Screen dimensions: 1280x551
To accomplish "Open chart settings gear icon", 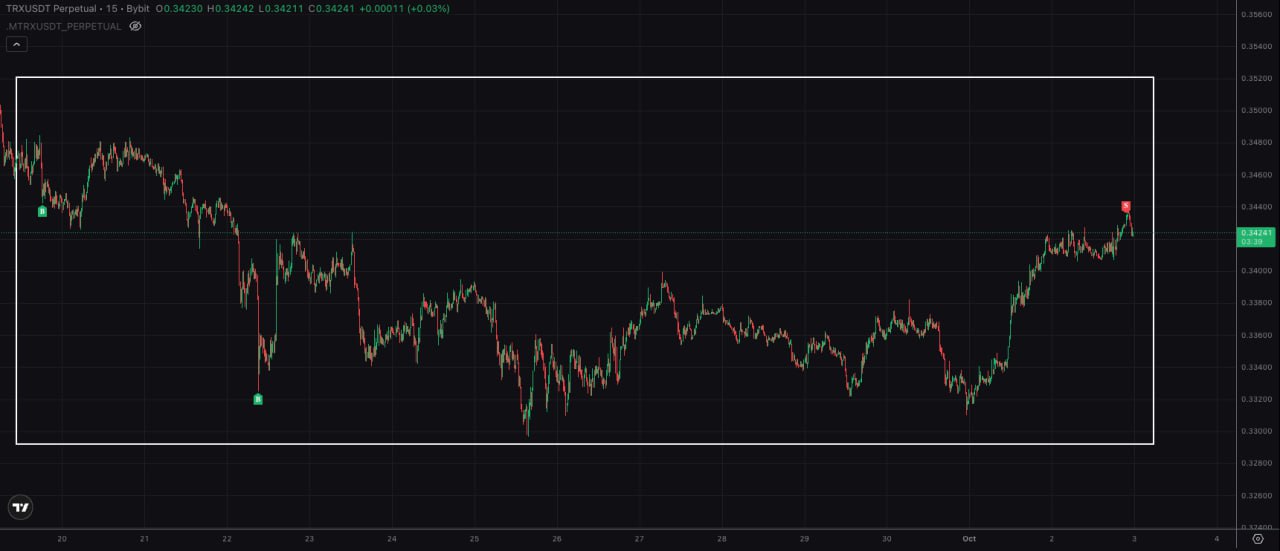I will click(x=1258, y=538).
